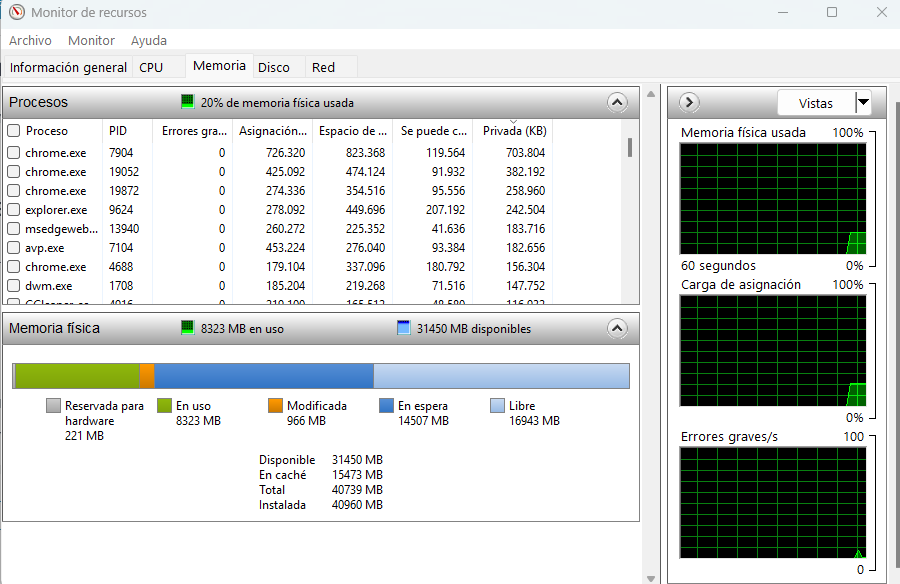The image size is (900, 584).
Task: Click the green physical memory used indicator icon
Action: tap(188, 102)
